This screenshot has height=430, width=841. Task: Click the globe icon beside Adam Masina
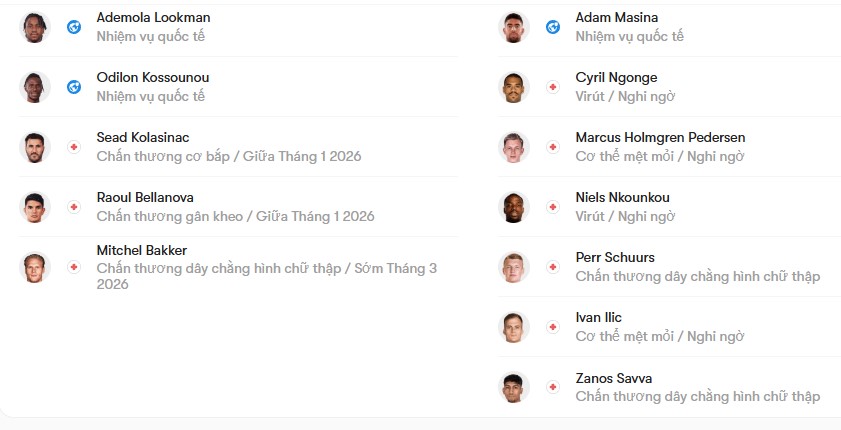click(553, 27)
